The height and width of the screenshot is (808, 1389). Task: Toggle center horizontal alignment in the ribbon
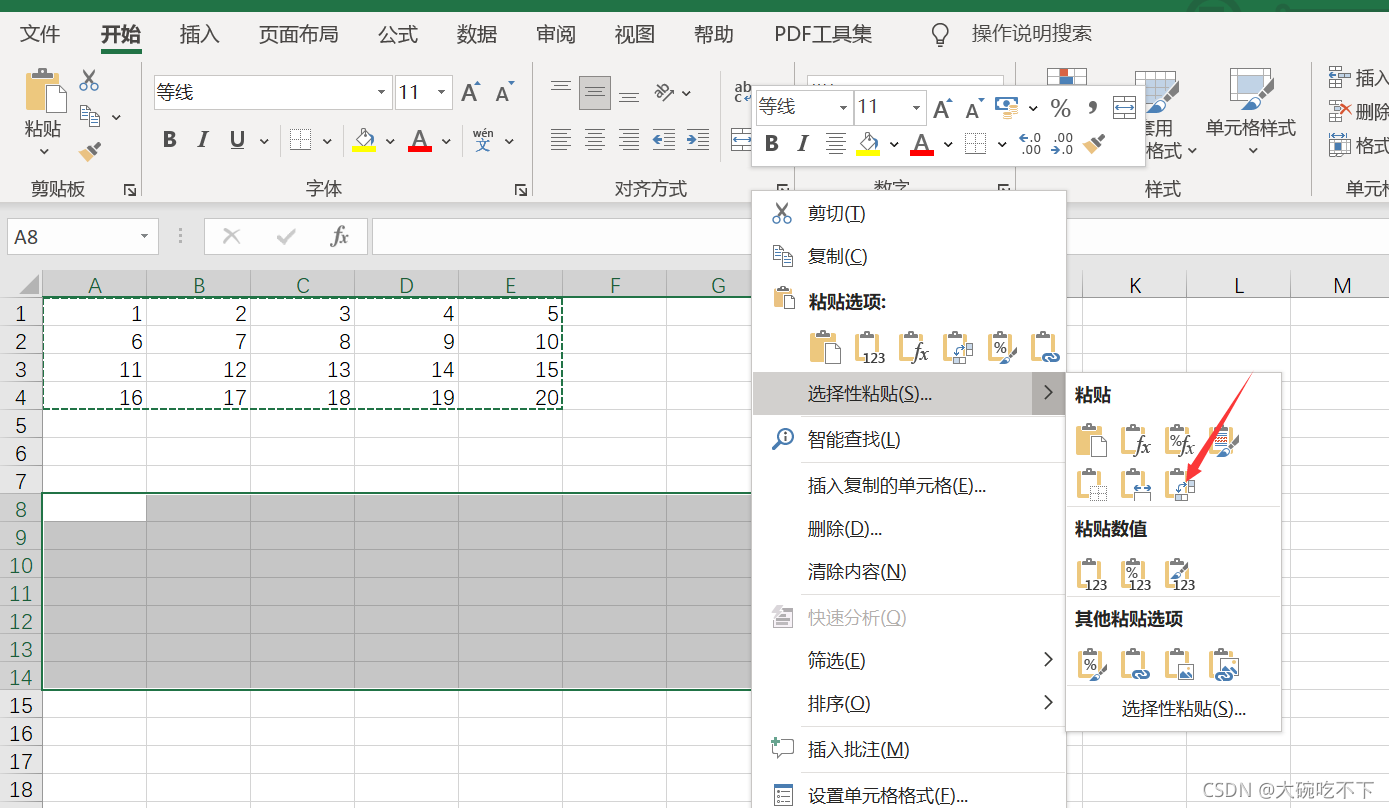[x=595, y=140]
